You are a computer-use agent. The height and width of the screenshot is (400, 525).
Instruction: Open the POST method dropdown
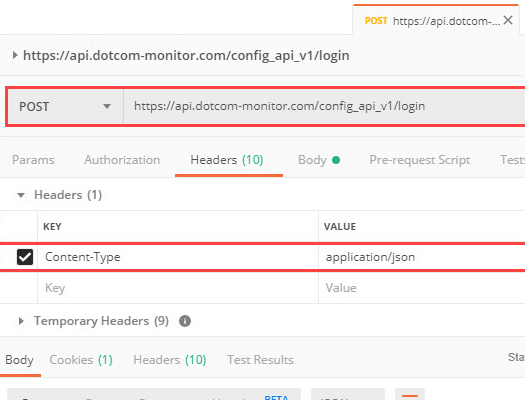(65, 106)
